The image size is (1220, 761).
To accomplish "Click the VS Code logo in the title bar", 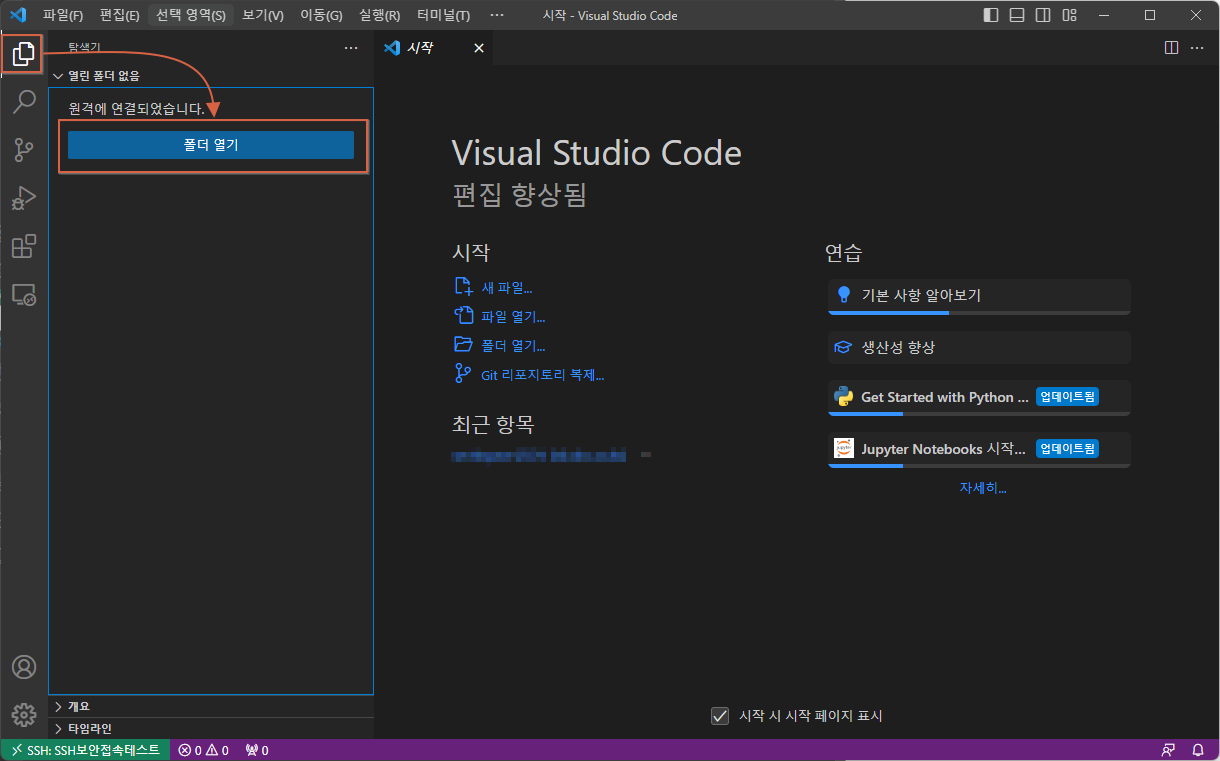I will coord(17,15).
